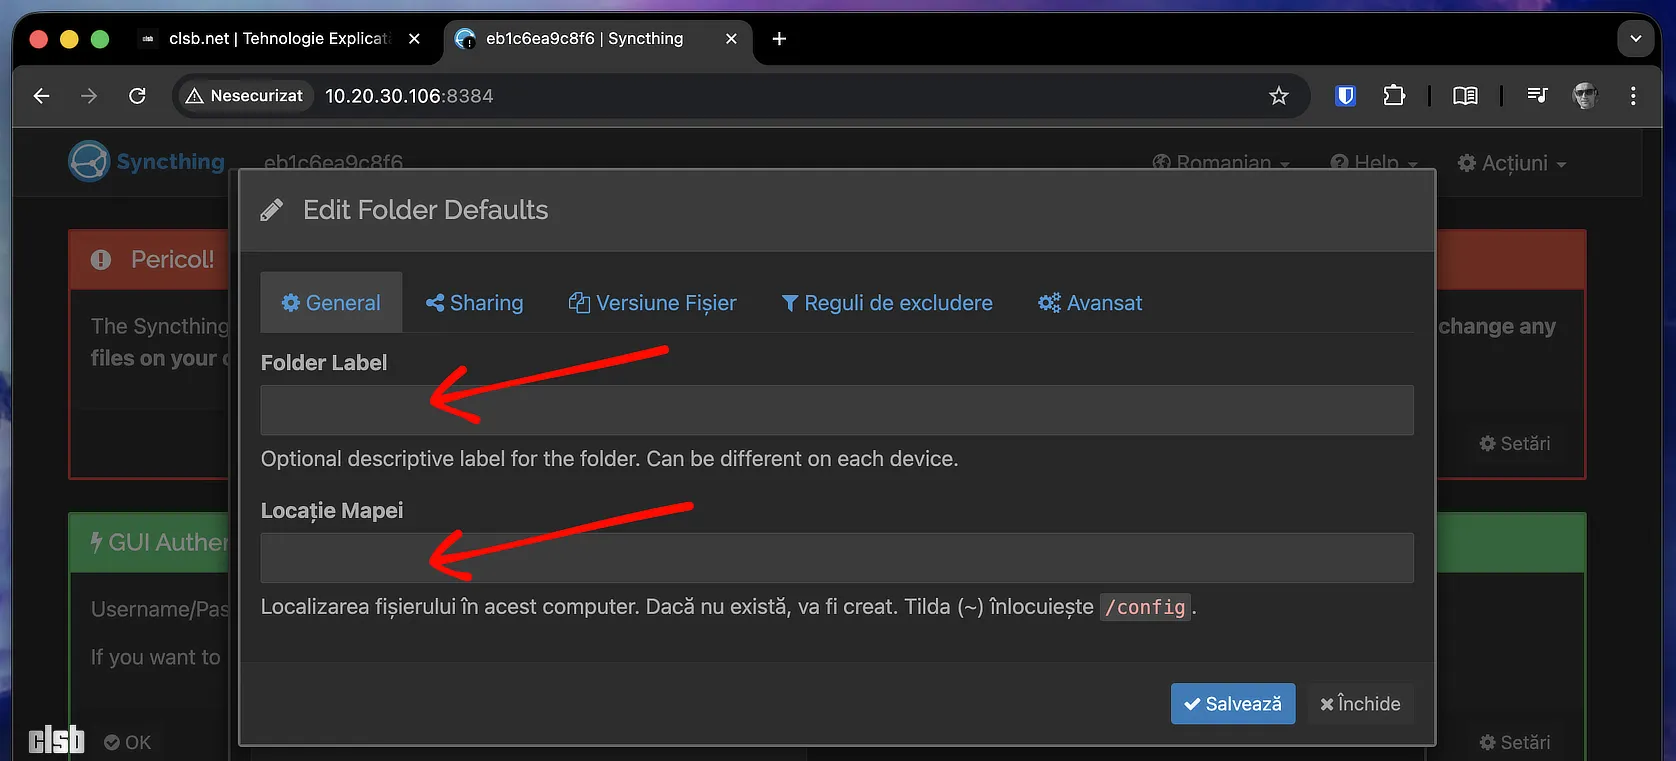This screenshot has width=1676, height=761.
Task: Open the Versiune Fișier tab
Action: pyautogui.click(x=652, y=303)
